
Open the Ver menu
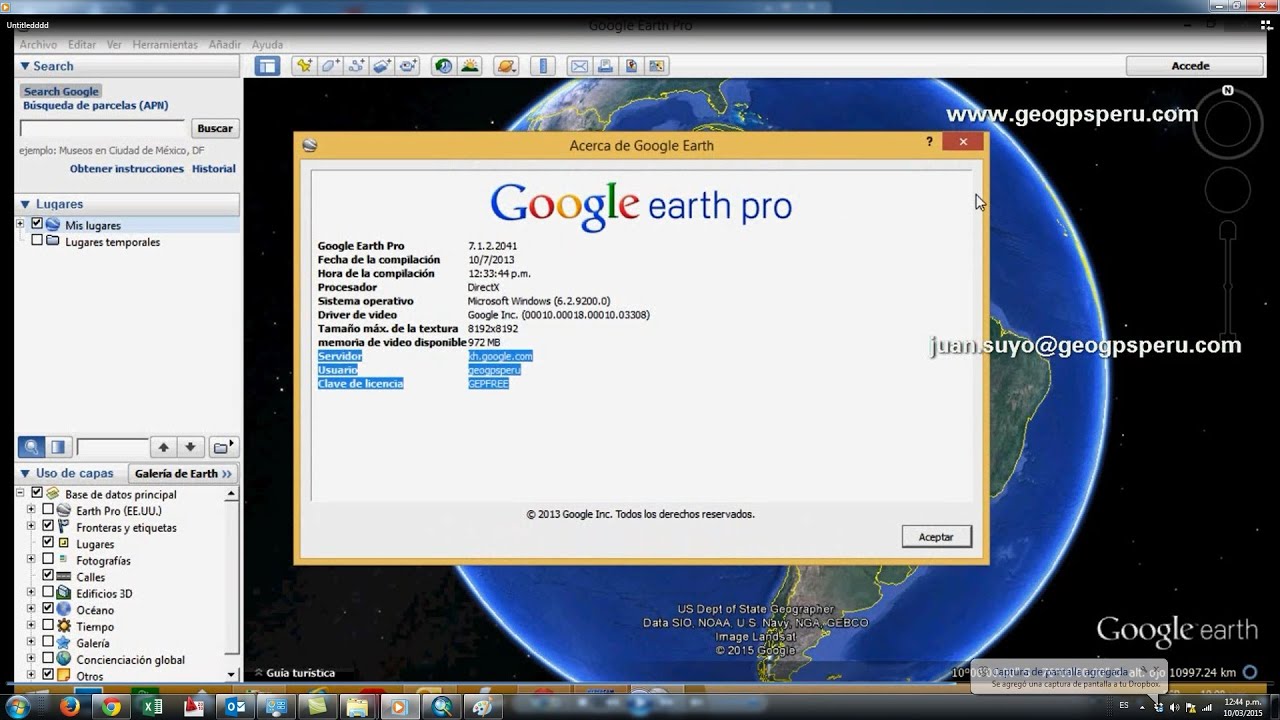[x=114, y=44]
